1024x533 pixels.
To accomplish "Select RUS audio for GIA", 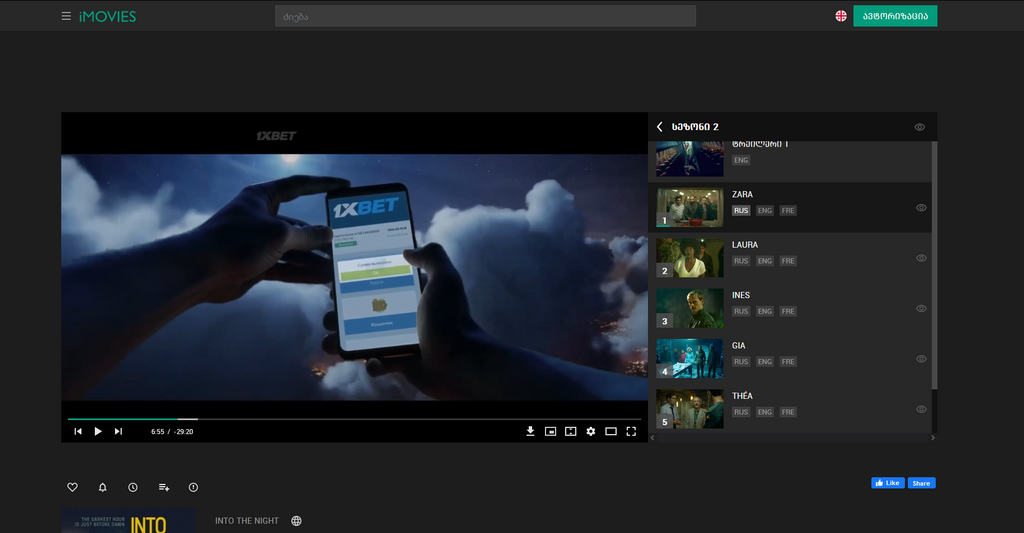I will click(741, 361).
